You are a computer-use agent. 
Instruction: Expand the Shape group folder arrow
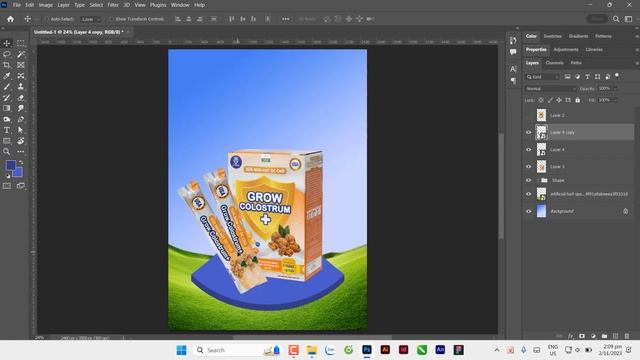pyautogui.click(x=538, y=180)
